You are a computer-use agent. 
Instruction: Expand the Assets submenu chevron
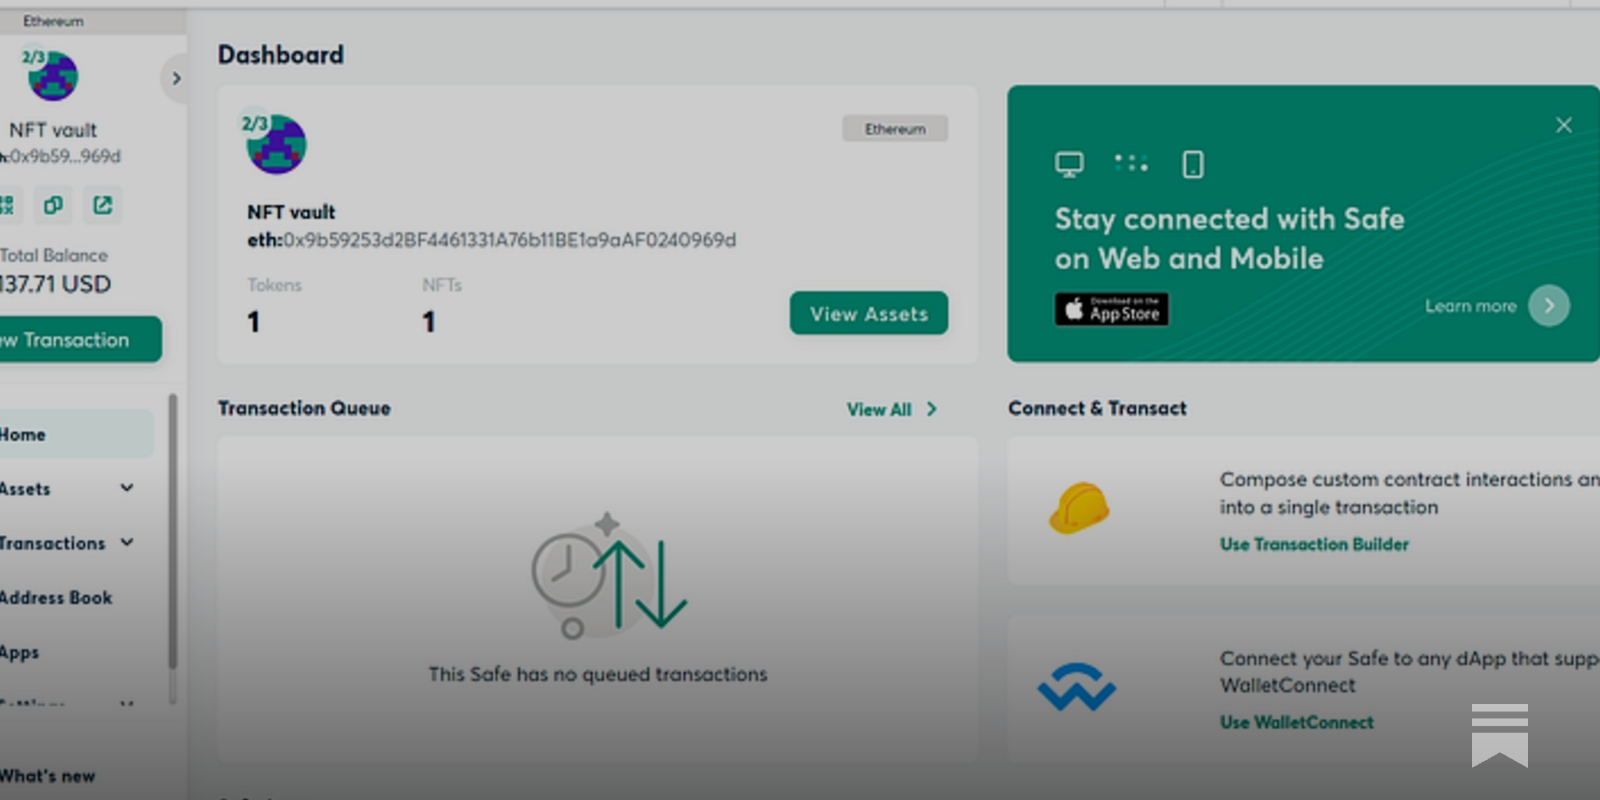click(x=127, y=488)
